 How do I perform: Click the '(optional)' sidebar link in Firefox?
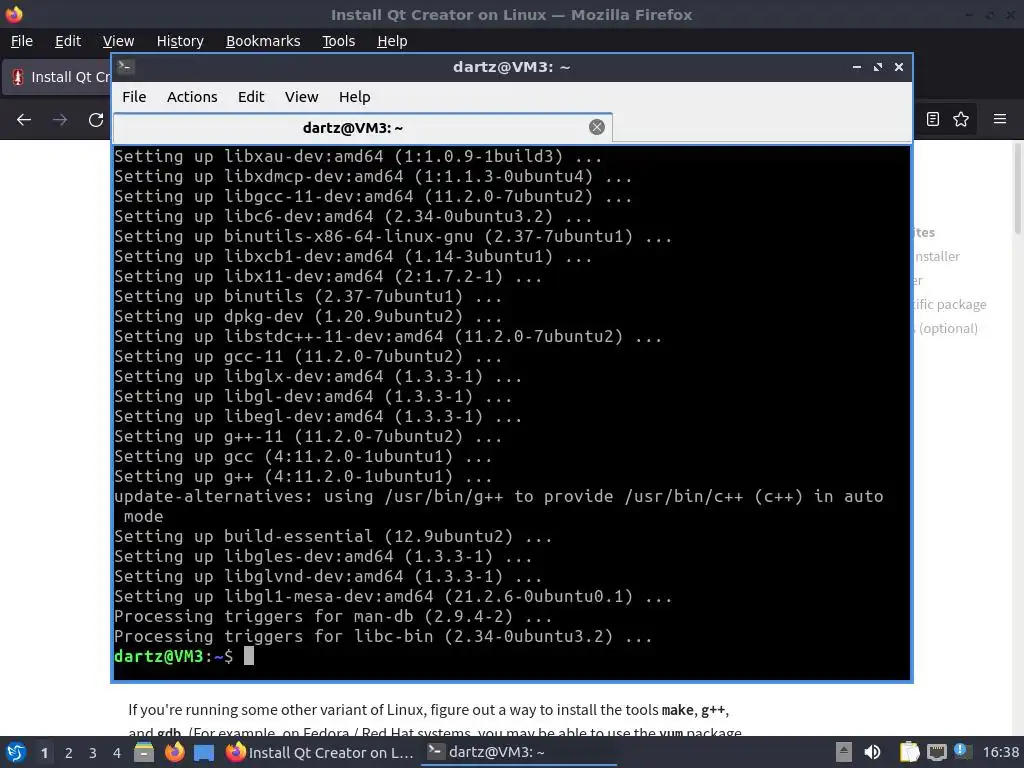point(948,328)
